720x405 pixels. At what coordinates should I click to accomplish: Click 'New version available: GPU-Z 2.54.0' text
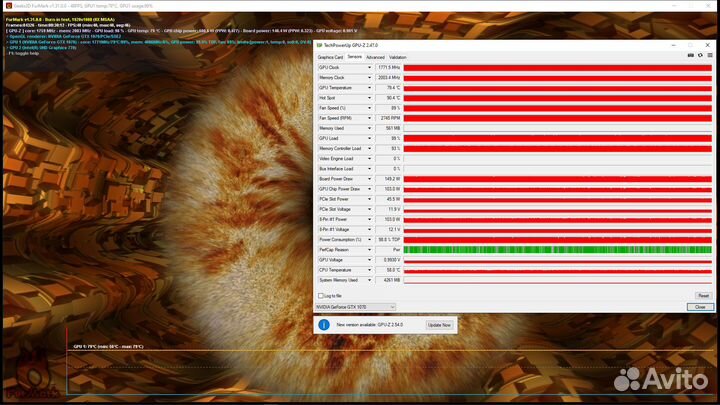370,325
